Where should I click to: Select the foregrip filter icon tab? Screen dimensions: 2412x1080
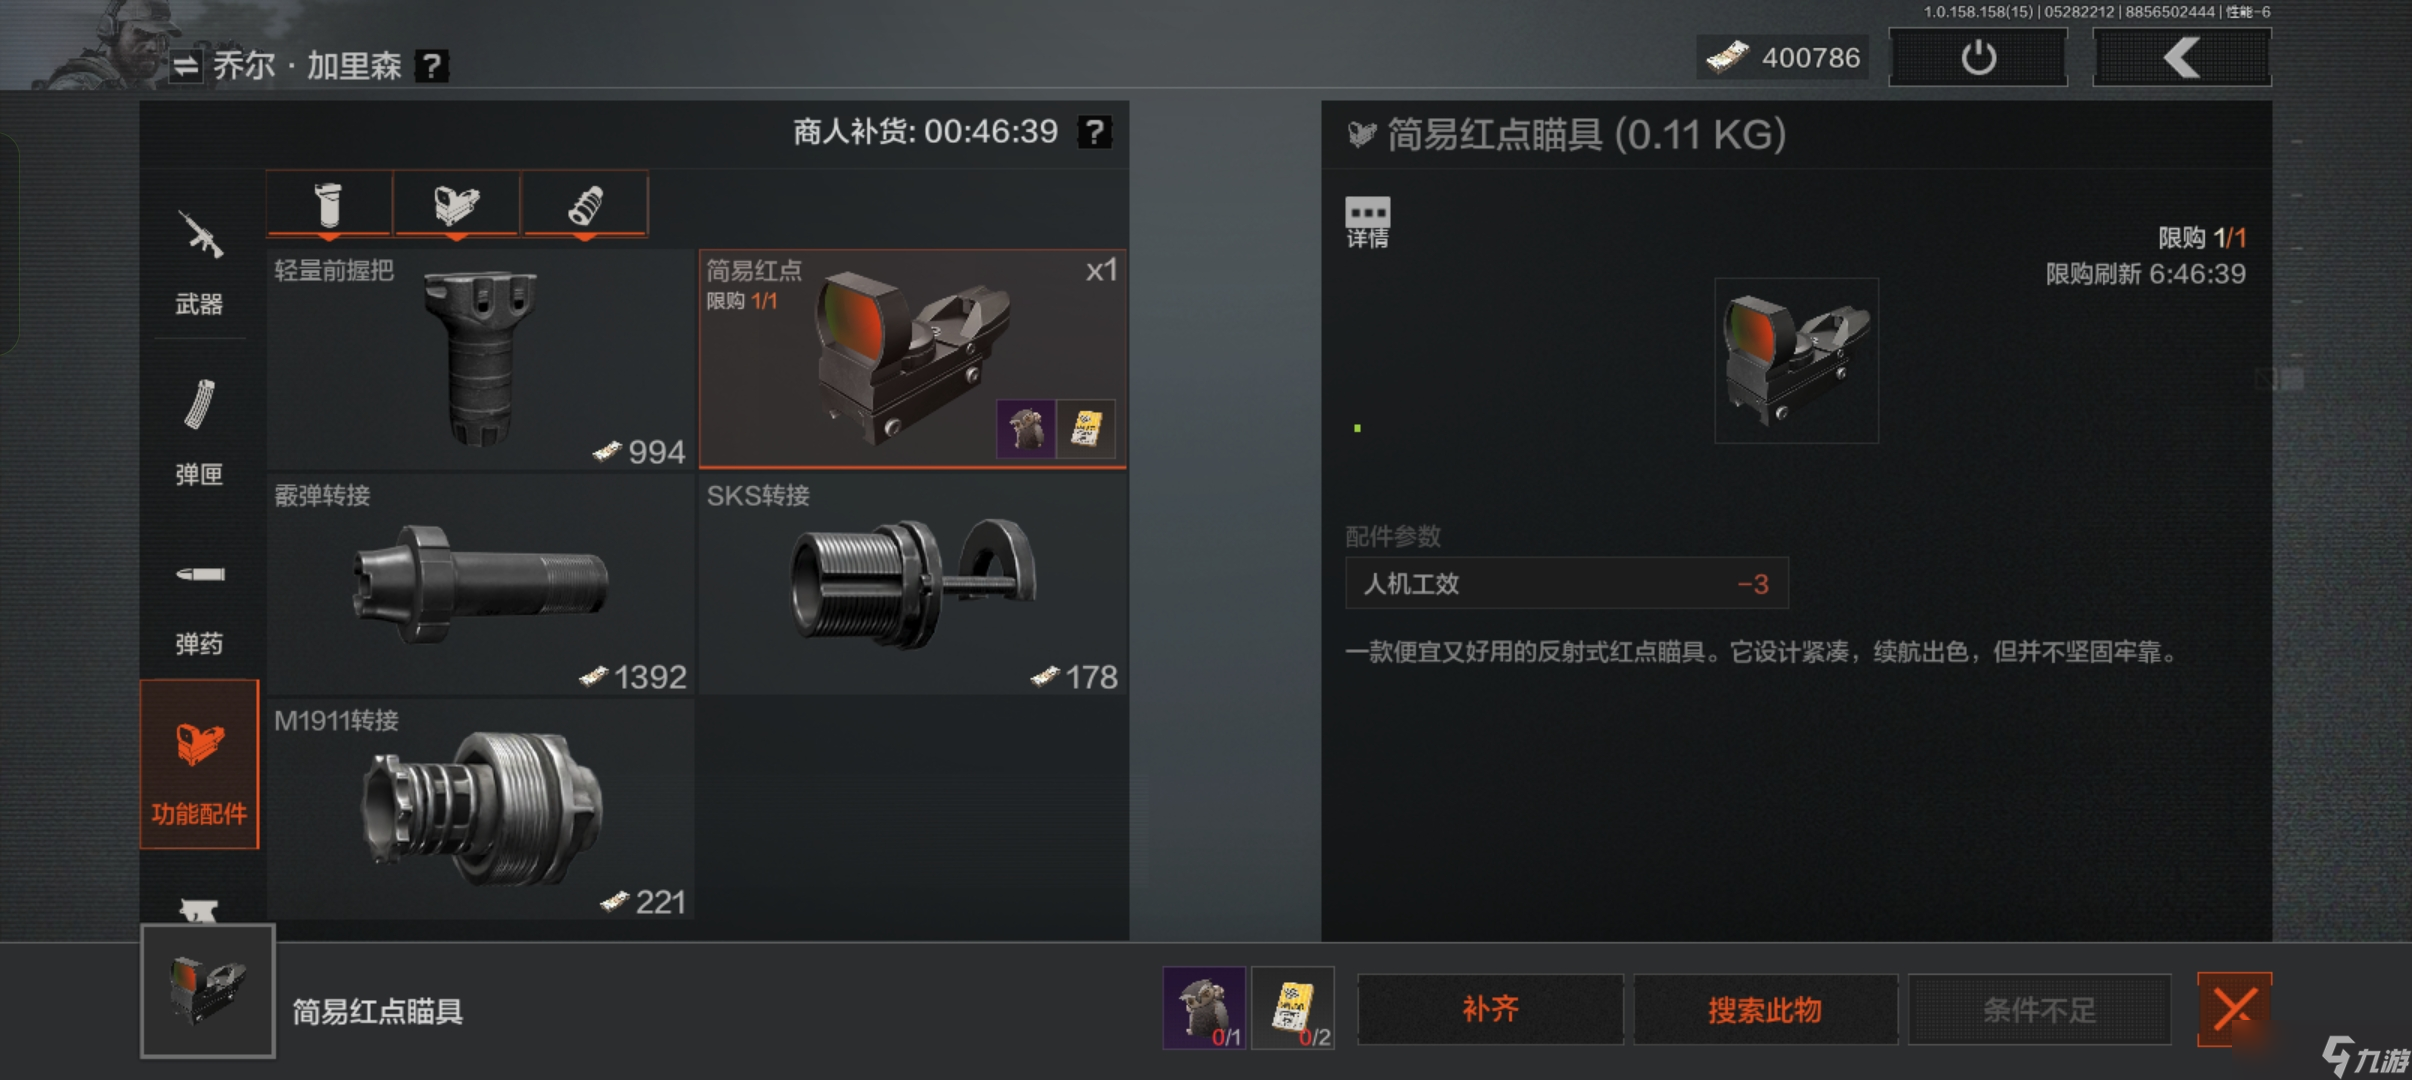pos(329,204)
